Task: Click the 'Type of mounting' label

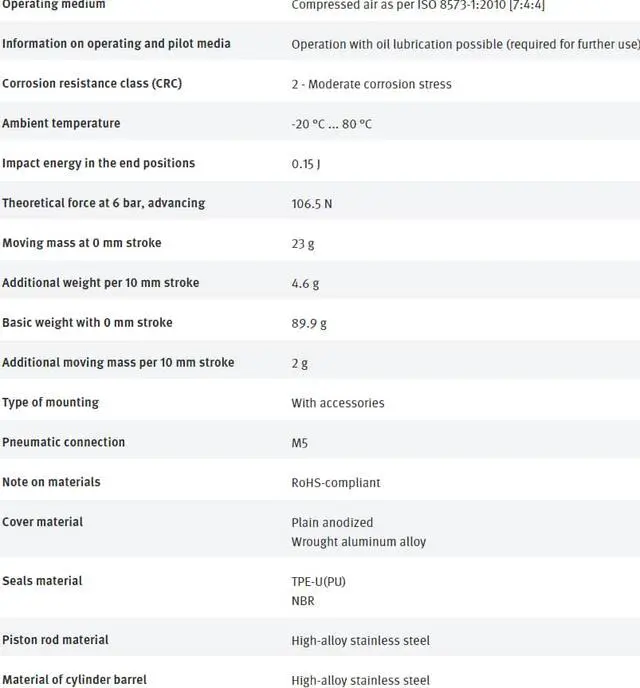Action: click(x=50, y=402)
